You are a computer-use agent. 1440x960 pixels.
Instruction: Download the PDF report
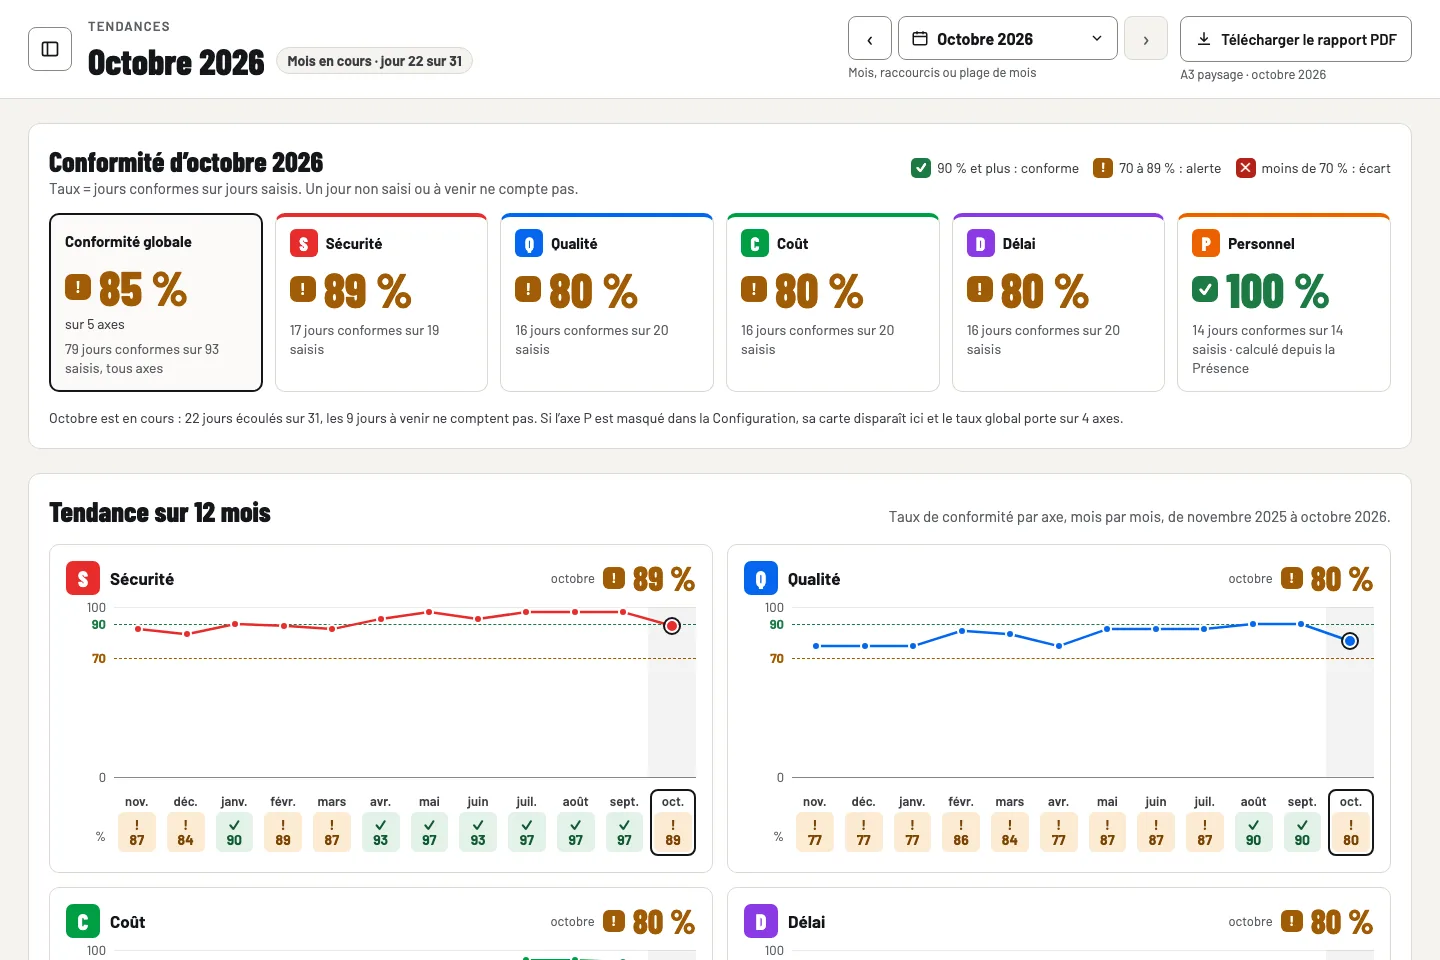1296,39
